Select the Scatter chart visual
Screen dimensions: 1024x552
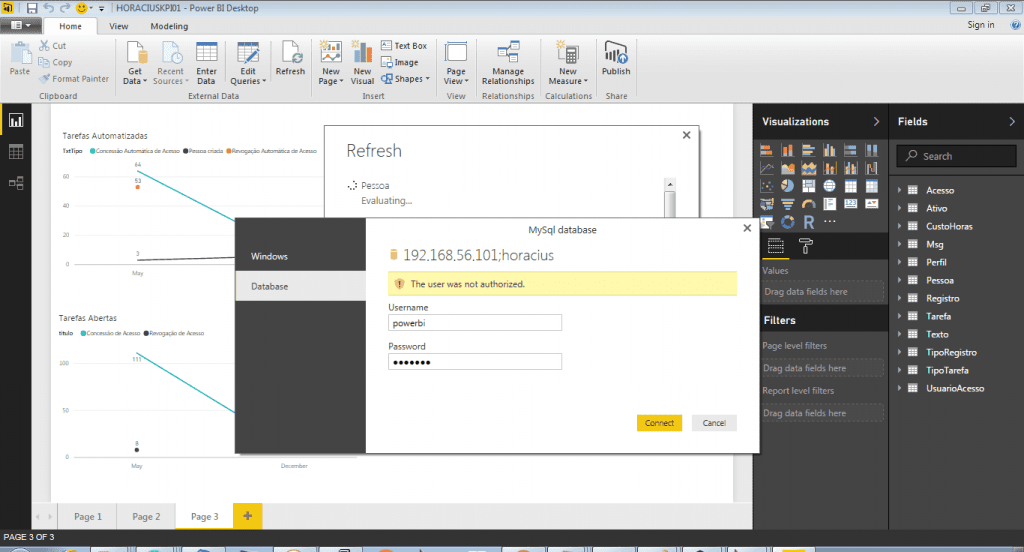coord(767,186)
